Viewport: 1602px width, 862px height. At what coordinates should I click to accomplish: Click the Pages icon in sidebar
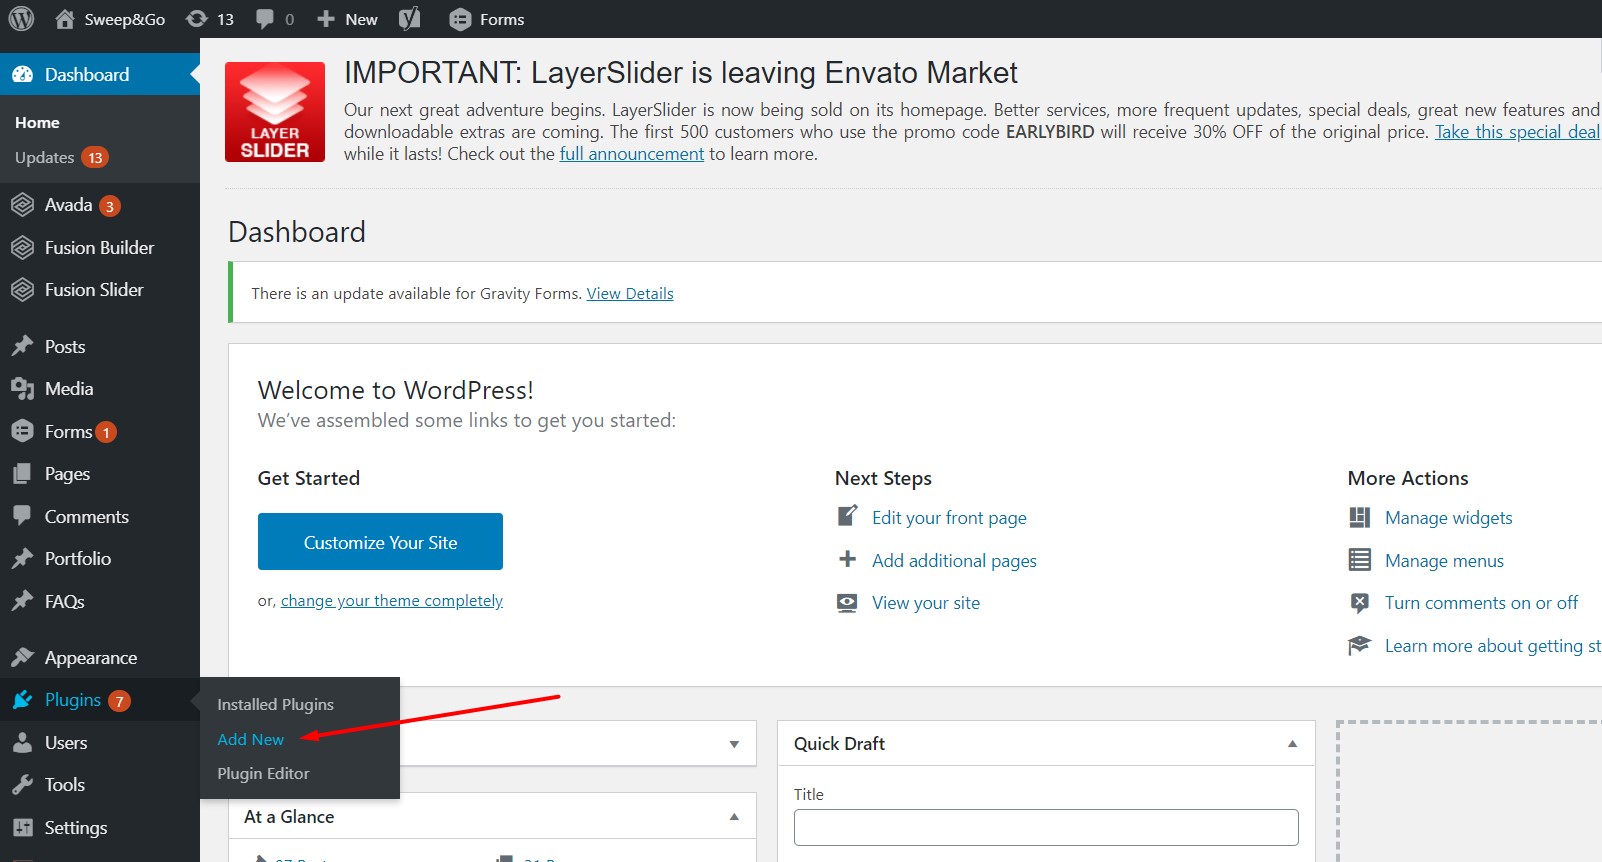click(22, 474)
